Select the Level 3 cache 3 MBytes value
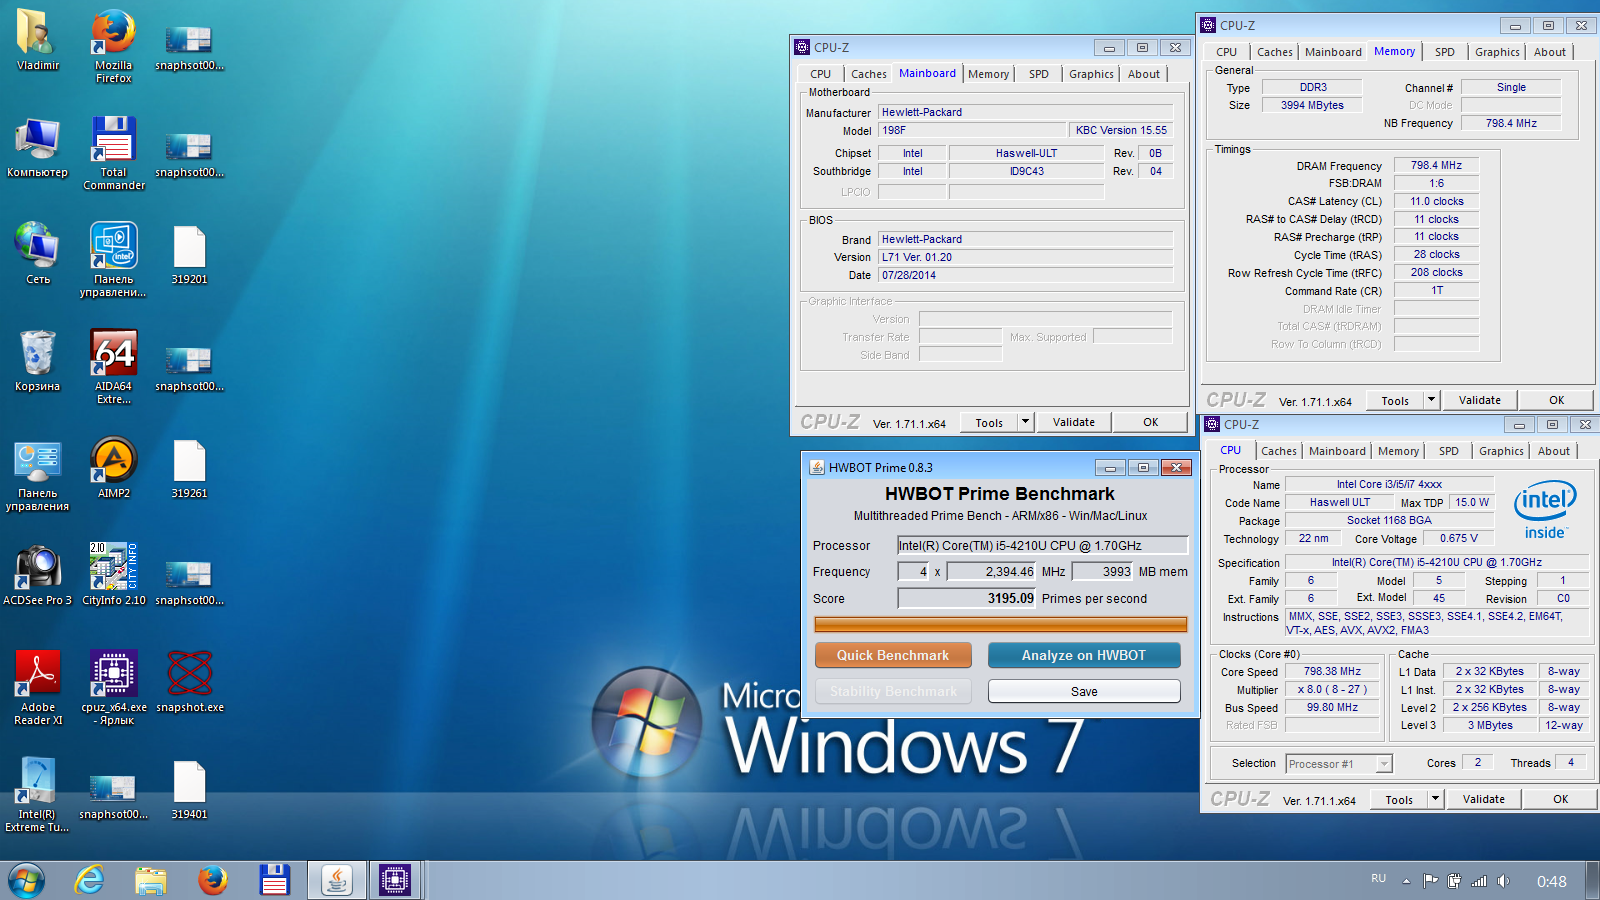This screenshot has height=900, width=1600. (x=1490, y=725)
